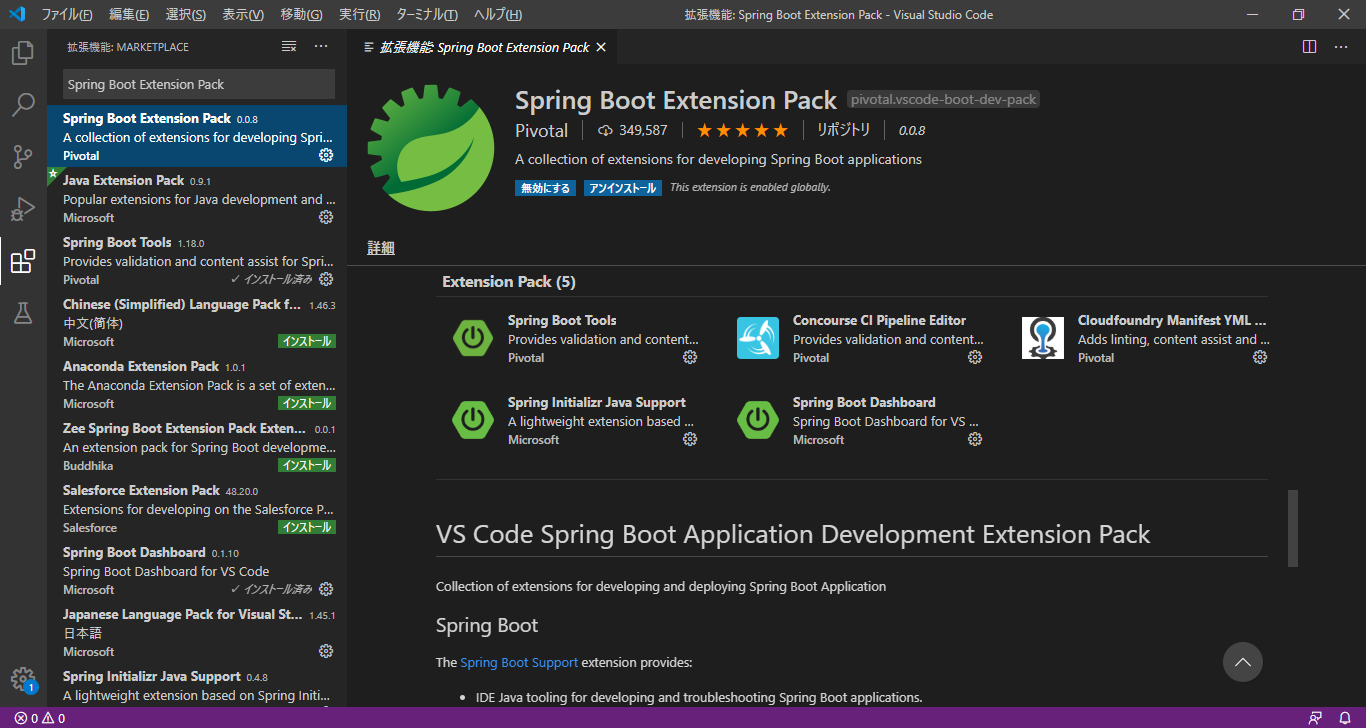Select the Extensions view icon
The width and height of the screenshot is (1366, 728).
[23, 261]
